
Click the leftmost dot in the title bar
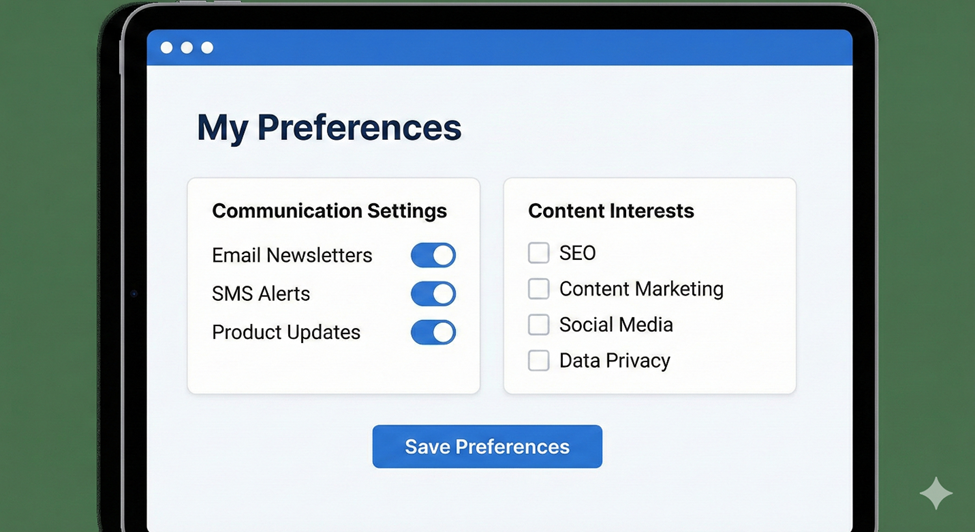click(166, 48)
